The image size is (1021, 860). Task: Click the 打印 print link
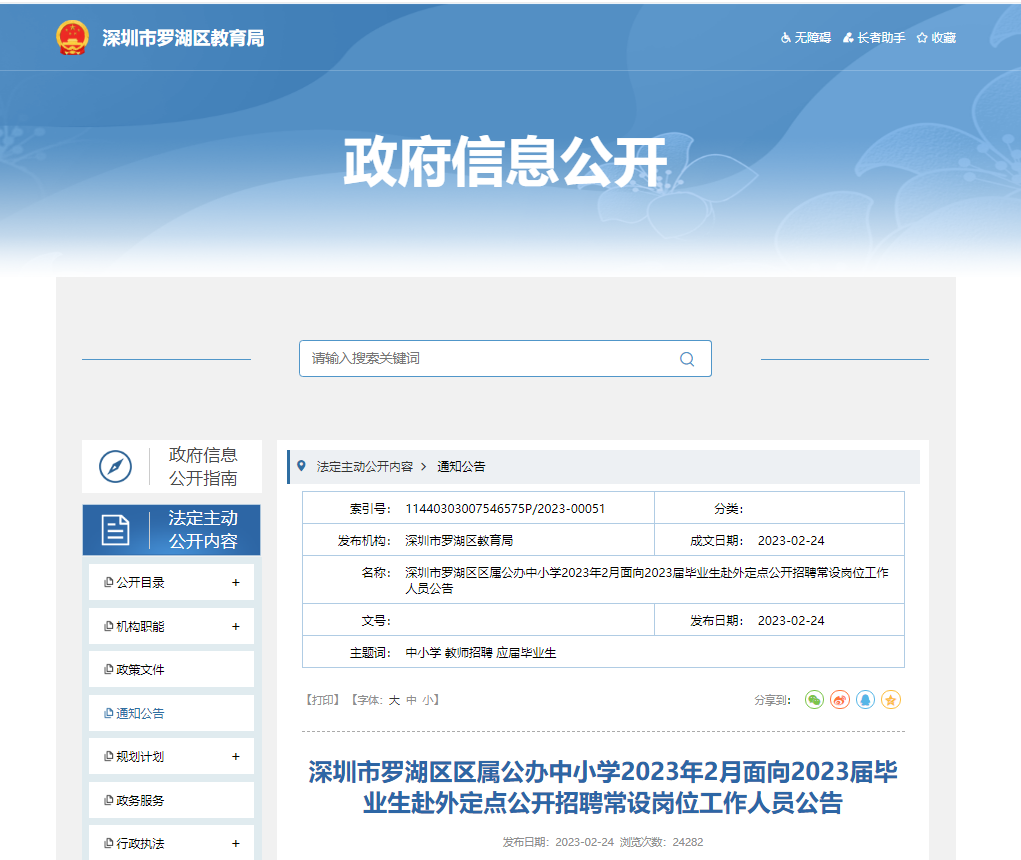tap(324, 701)
